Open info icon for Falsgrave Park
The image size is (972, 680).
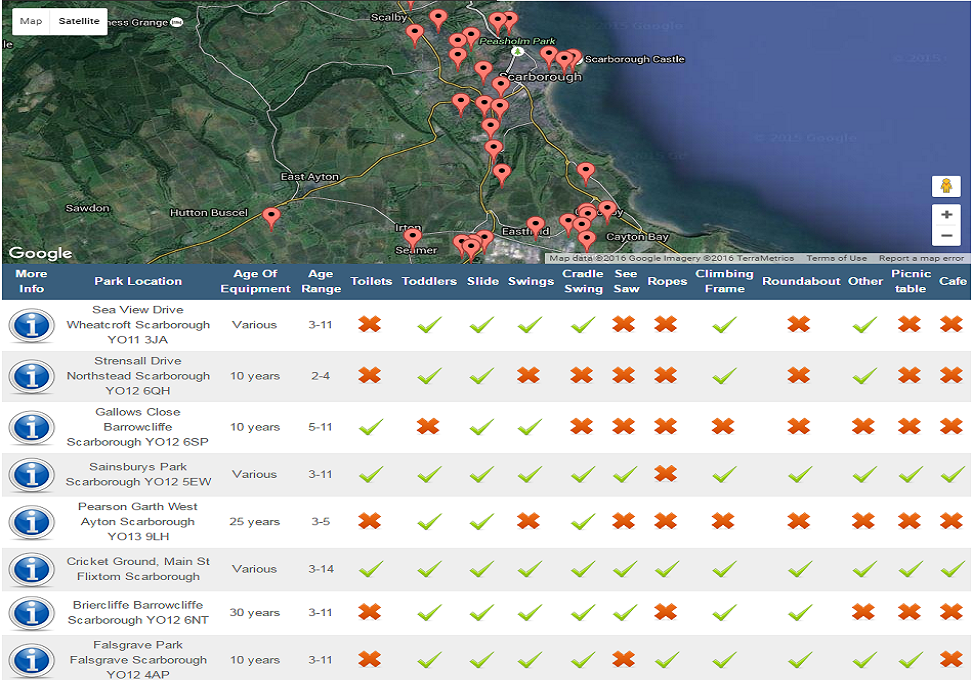click(32, 660)
